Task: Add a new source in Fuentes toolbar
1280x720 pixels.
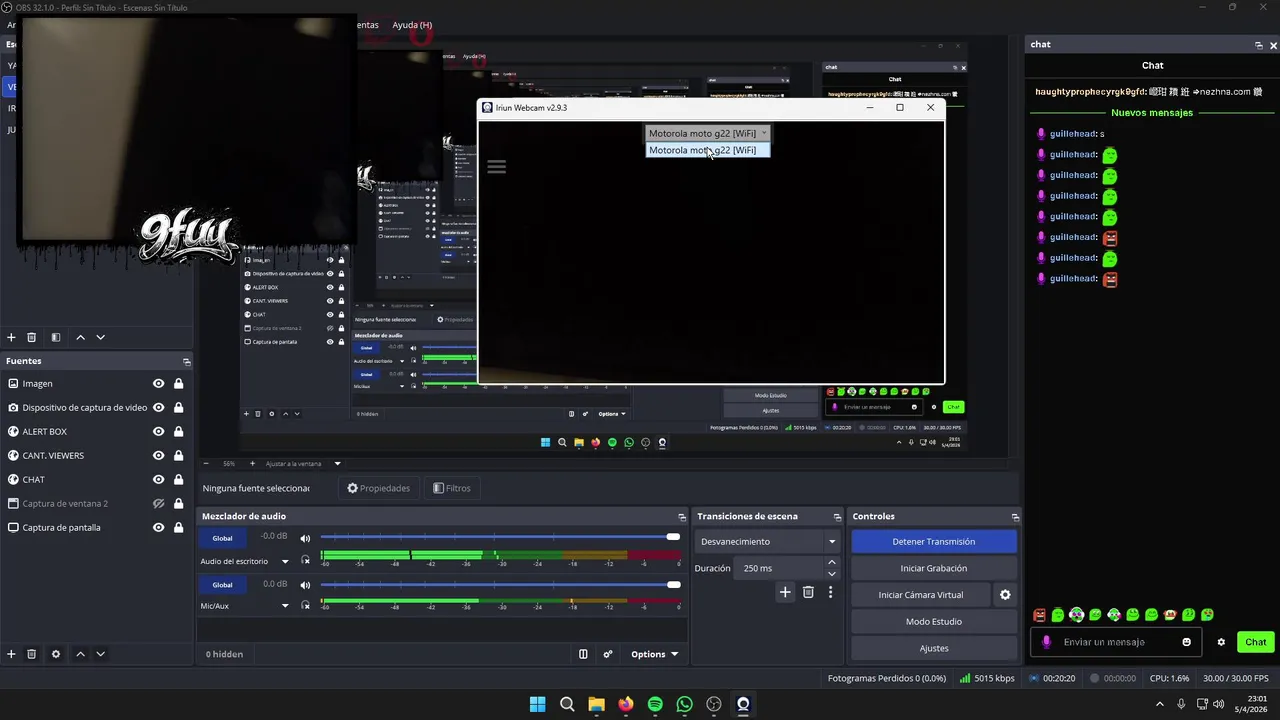Action: pos(11,654)
